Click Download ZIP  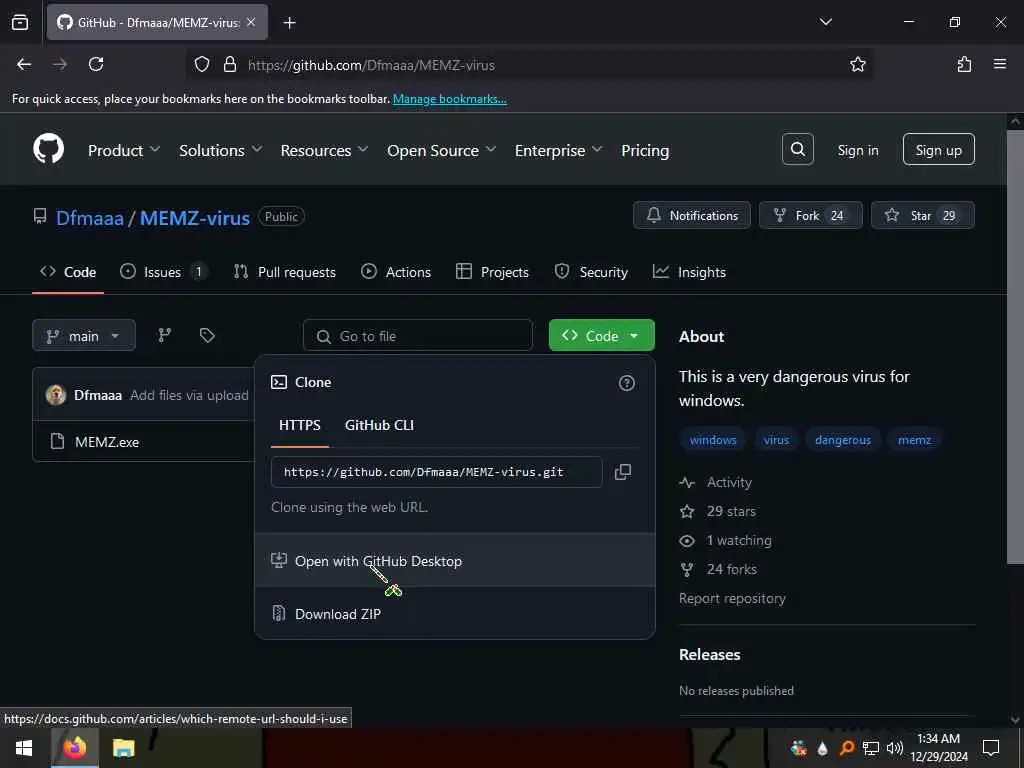(455, 613)
